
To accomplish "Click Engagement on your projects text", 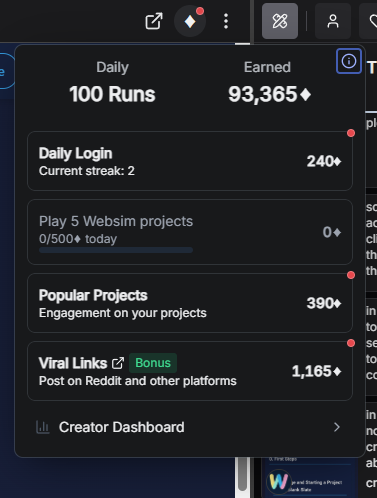I will click(123, 313).
